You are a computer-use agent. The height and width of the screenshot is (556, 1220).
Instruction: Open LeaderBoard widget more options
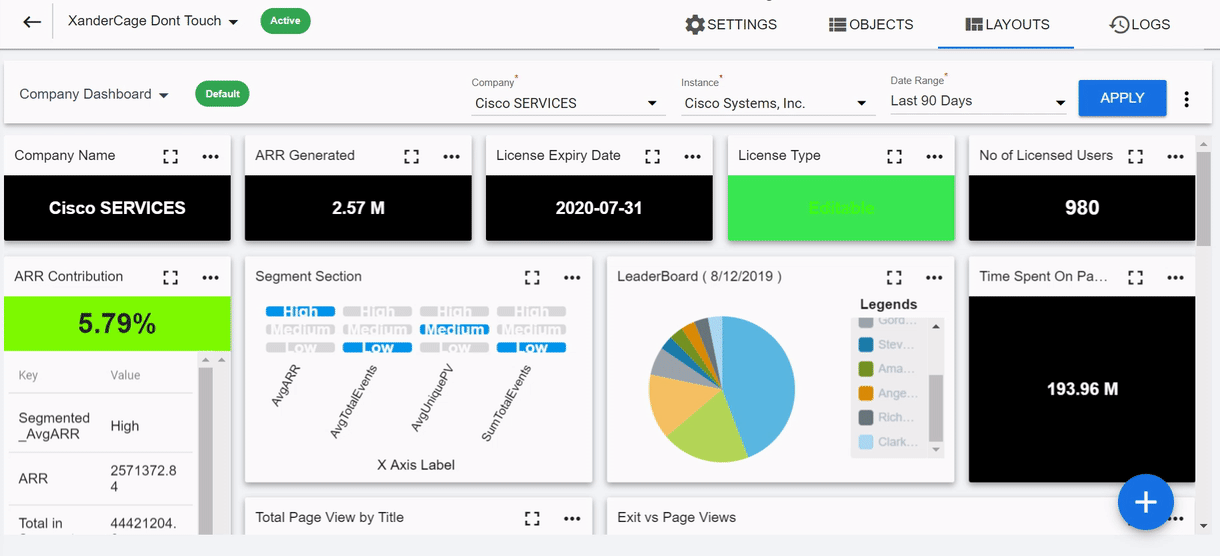tap(934, 277)
